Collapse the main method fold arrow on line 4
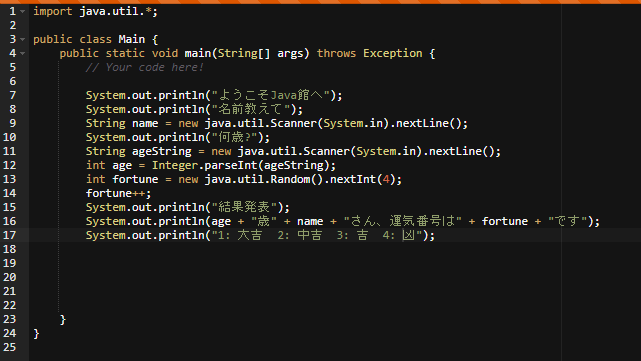This screenshot has height=361, width=641. click(x=22, y=53)
